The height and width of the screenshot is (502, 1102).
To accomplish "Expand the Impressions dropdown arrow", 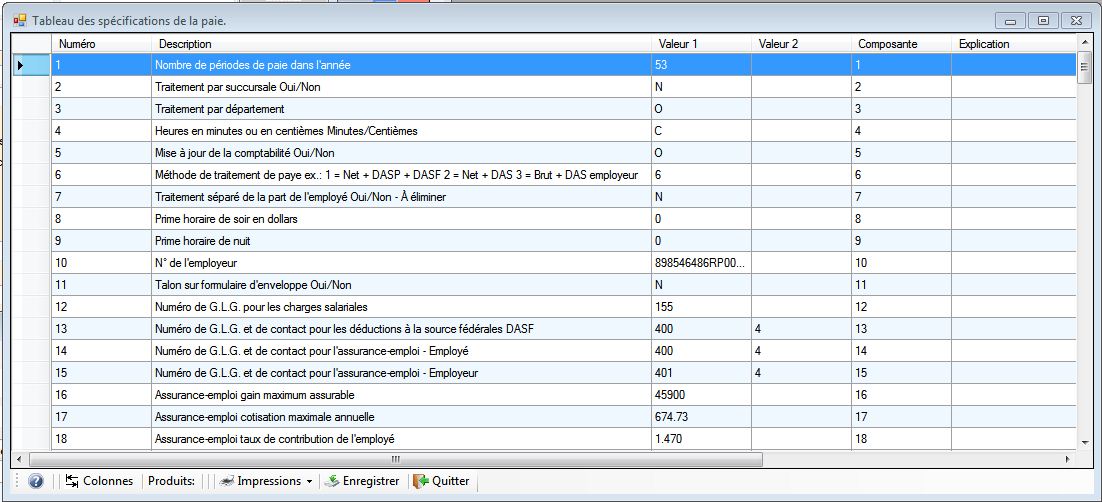I will (309, 481).
